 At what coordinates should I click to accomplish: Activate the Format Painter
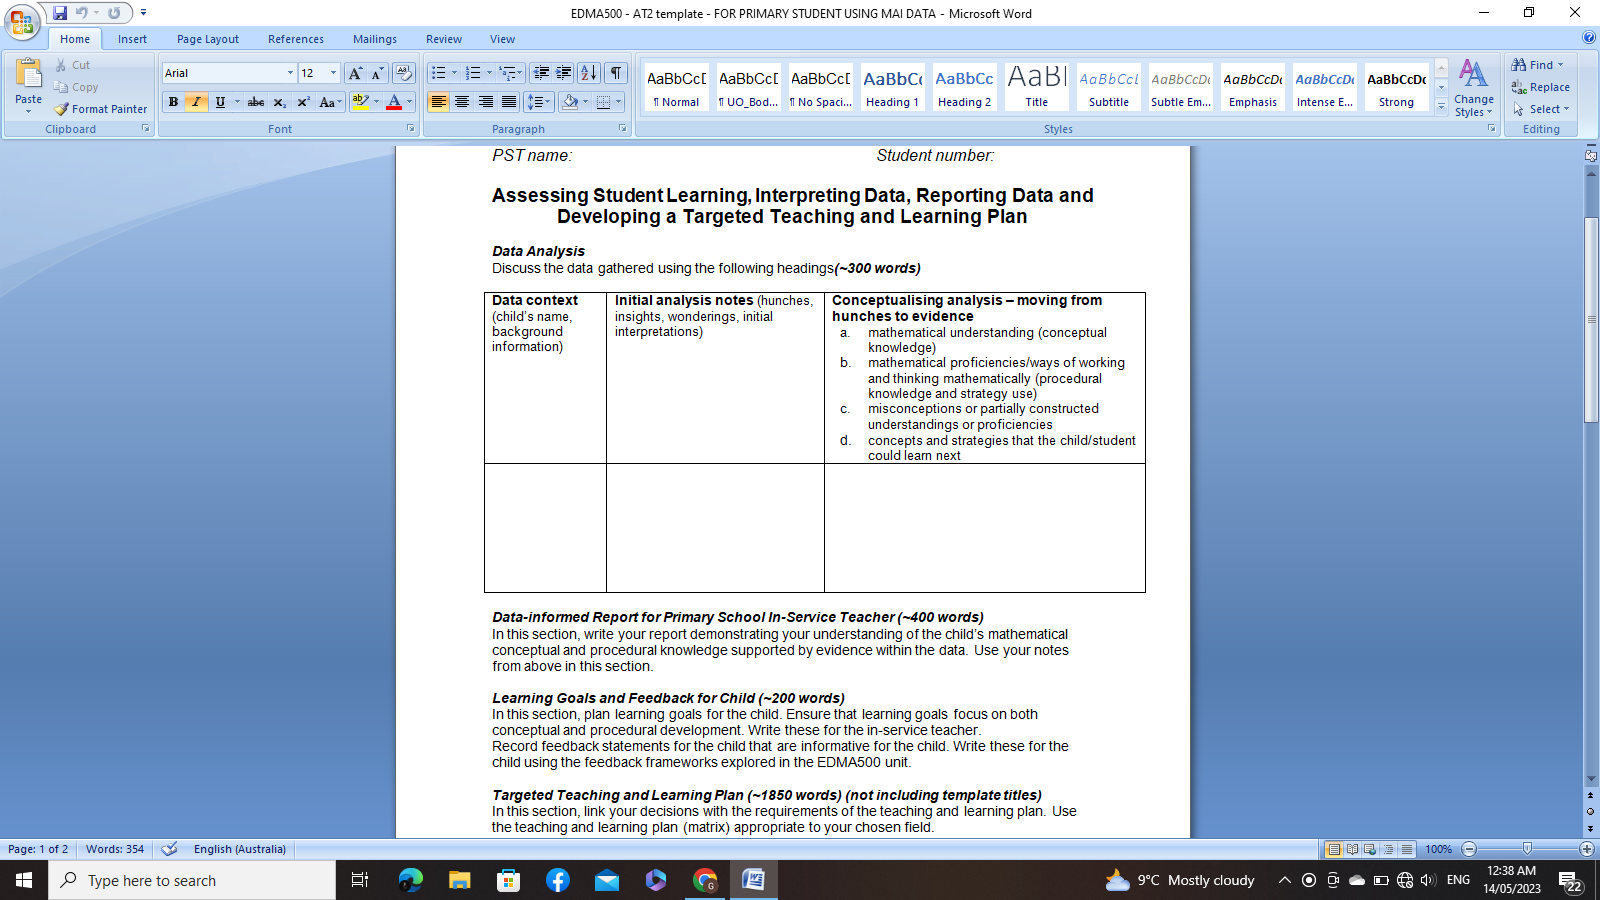(x=100, y=109)
